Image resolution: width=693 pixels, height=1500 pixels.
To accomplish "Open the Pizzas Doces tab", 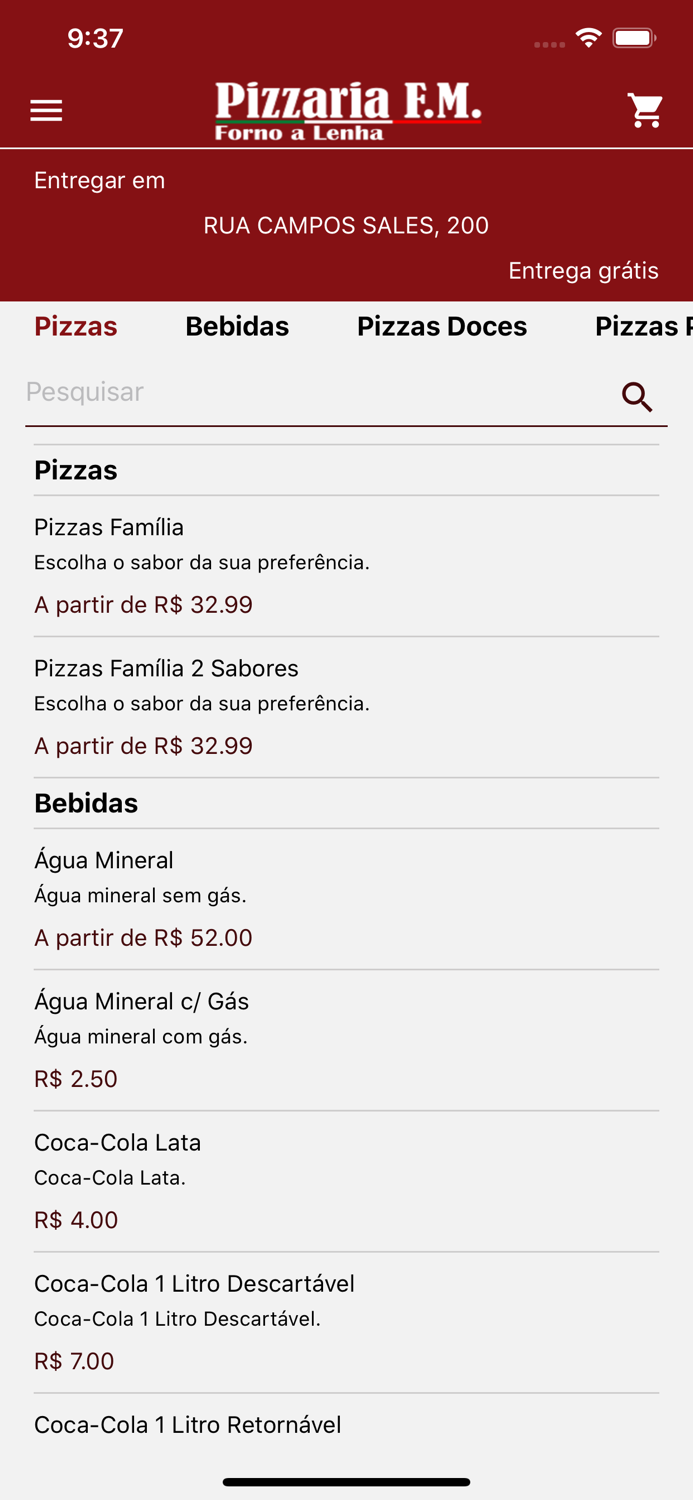I will (442, 326).
